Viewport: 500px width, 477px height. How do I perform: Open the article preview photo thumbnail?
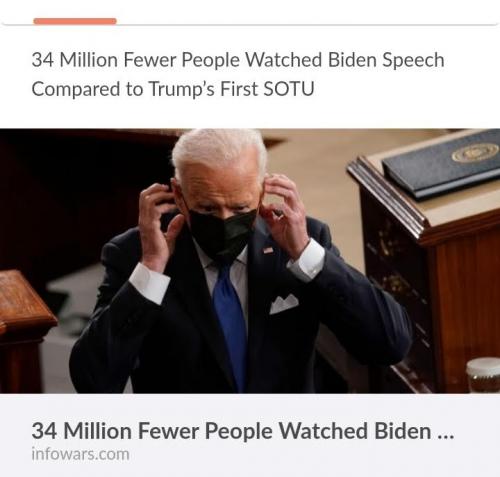tap(250, 261)
